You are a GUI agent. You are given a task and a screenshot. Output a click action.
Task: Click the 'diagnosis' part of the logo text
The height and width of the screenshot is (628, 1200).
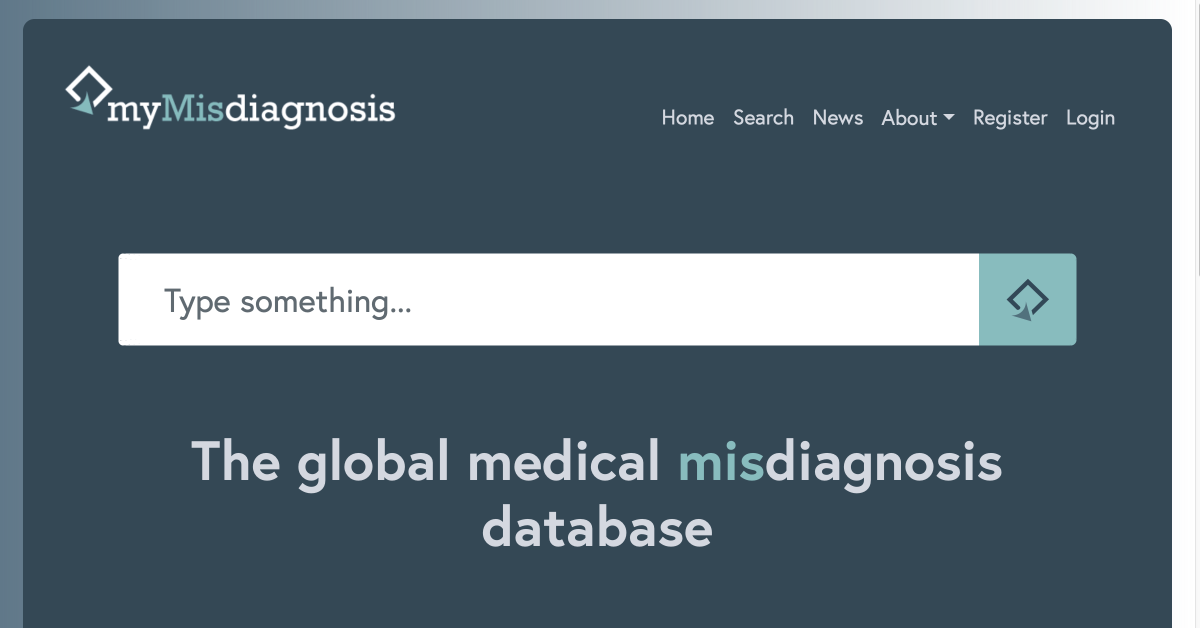click(310, 110)
